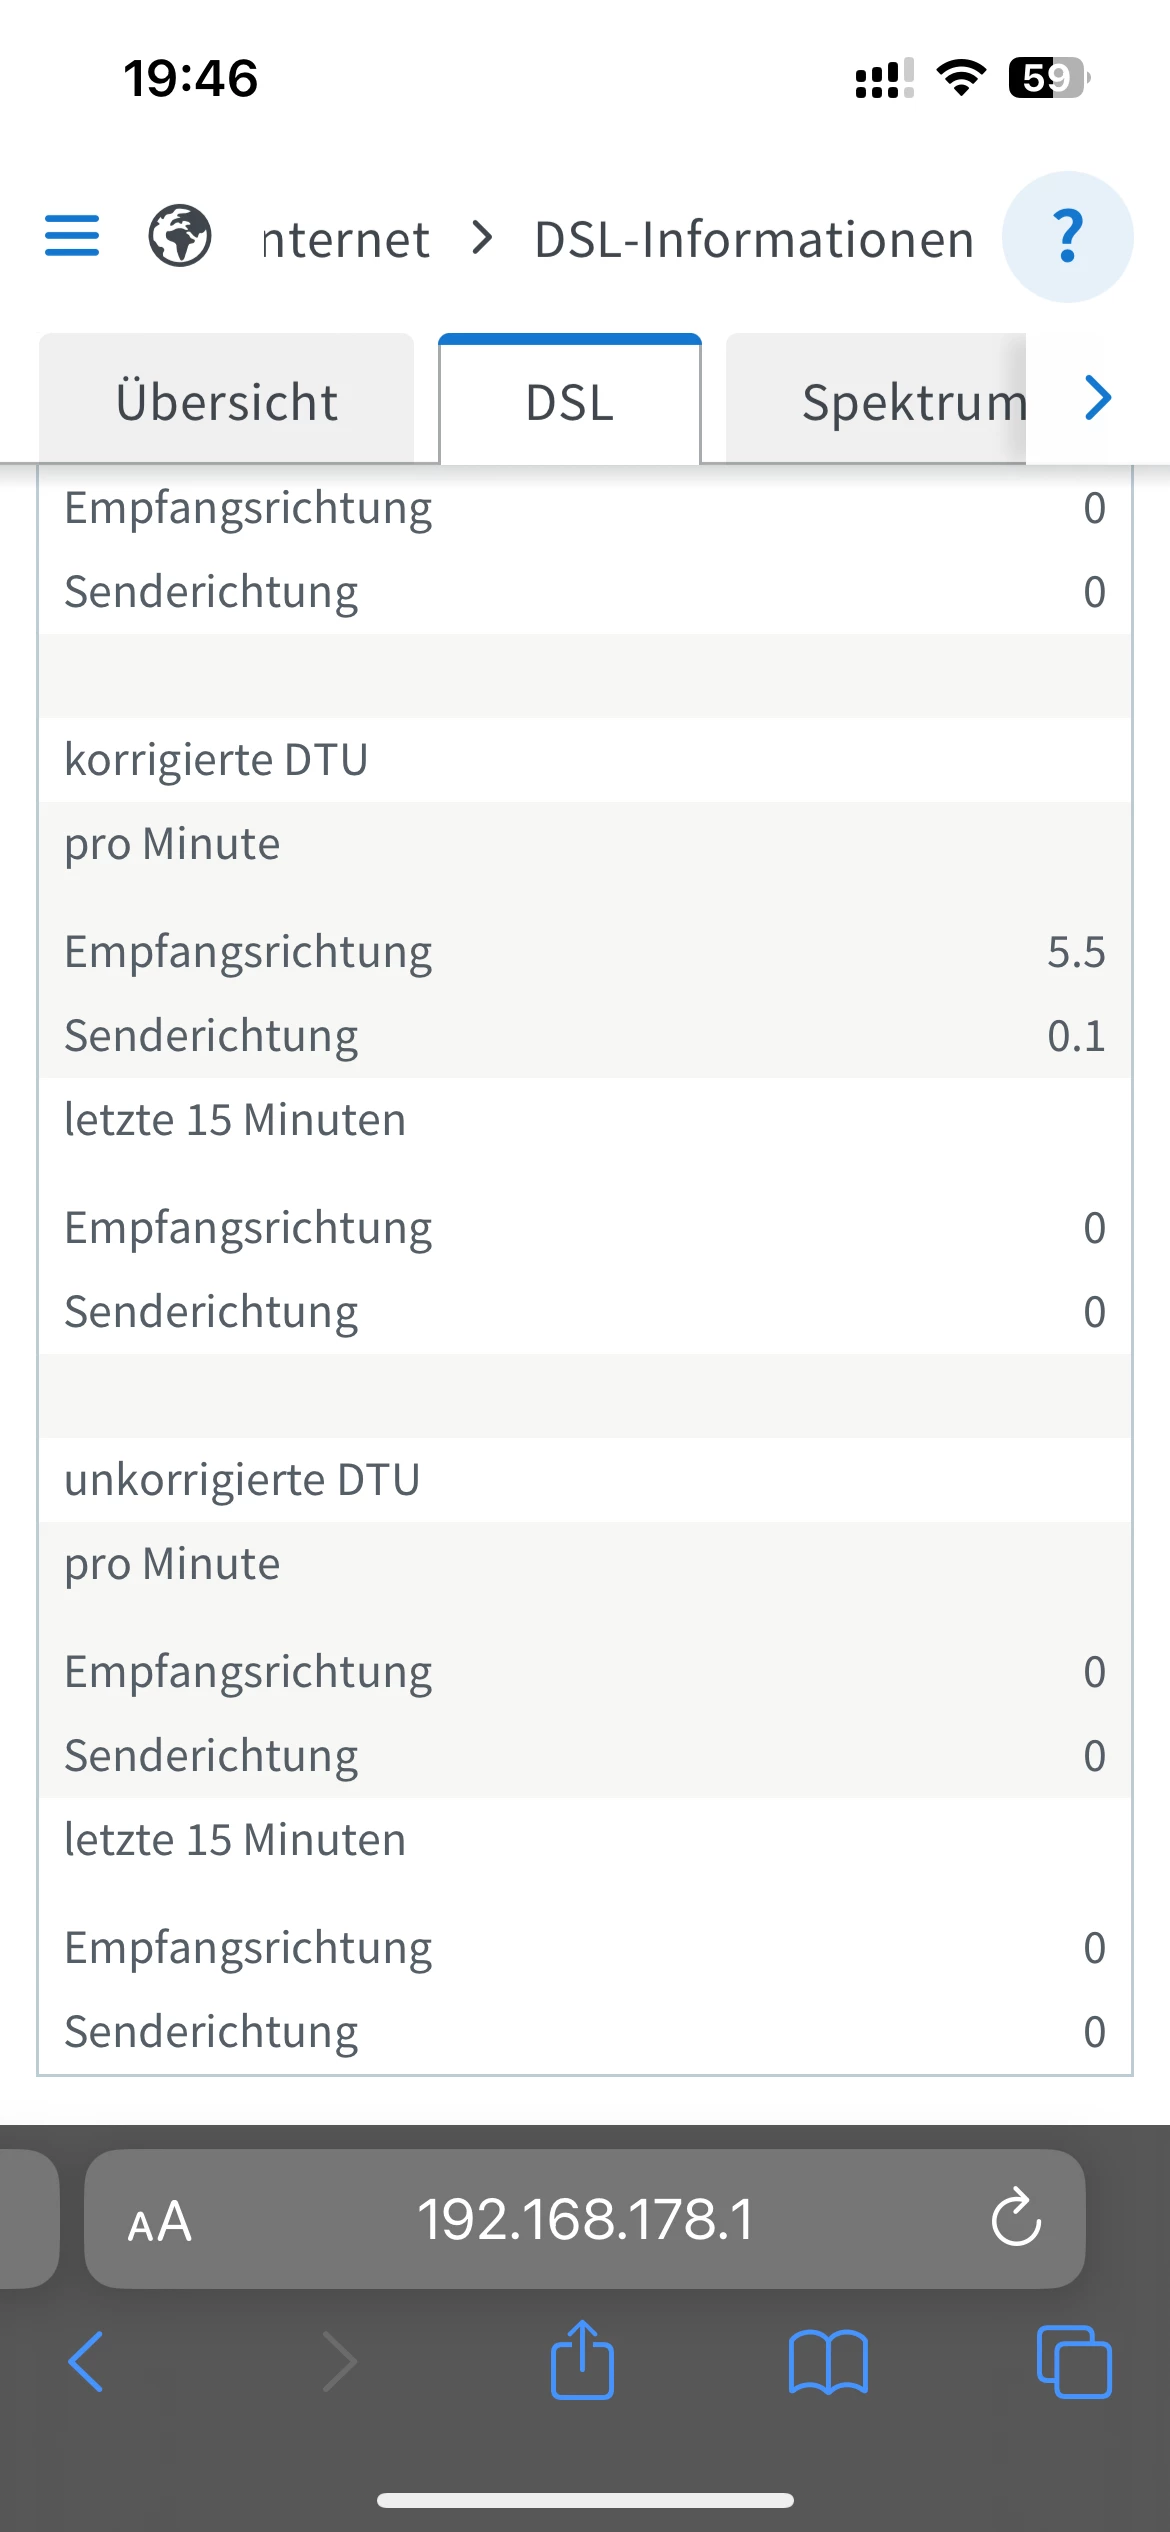Viewport: 1170px width, 2532px height.
Task: Open the hamburger navigation menu
Action: pyautogui.click(x=72, y=236)
